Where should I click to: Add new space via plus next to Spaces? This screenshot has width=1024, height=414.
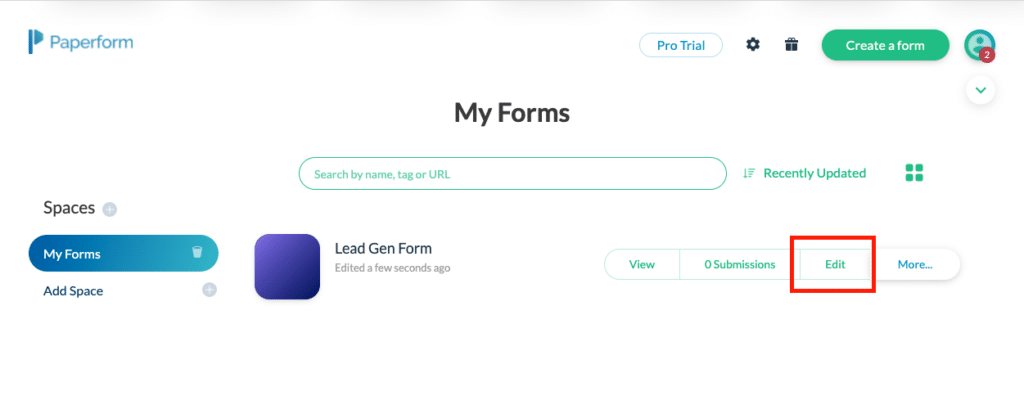(x=110, y=210)
